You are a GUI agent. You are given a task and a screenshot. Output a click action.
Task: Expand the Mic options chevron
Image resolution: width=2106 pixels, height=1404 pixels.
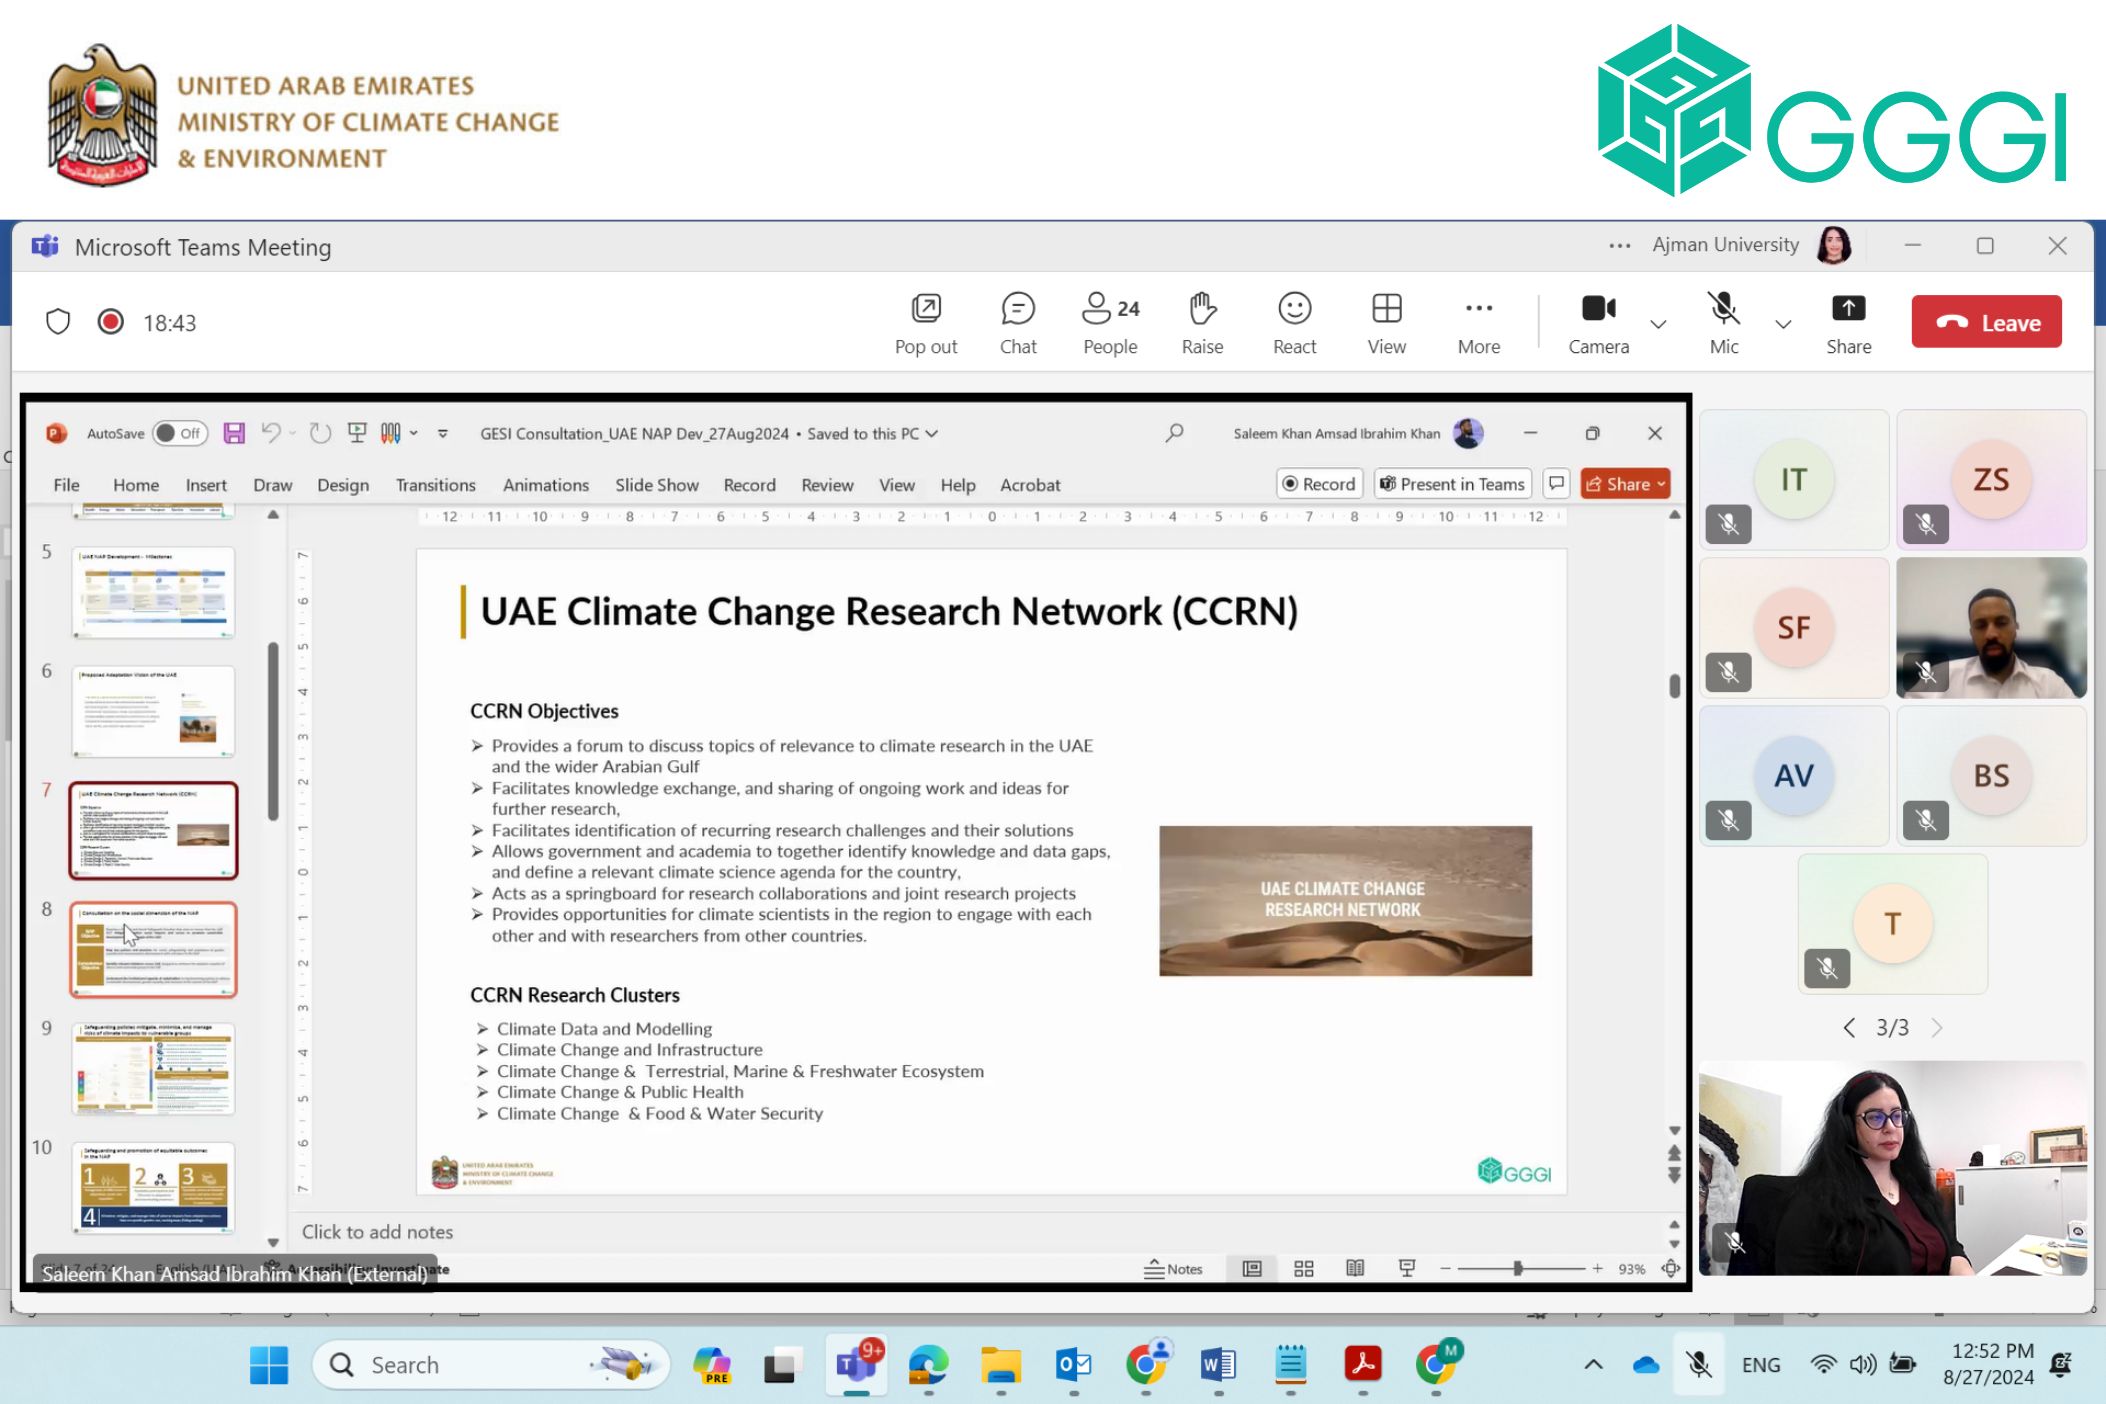[1783, 324]
